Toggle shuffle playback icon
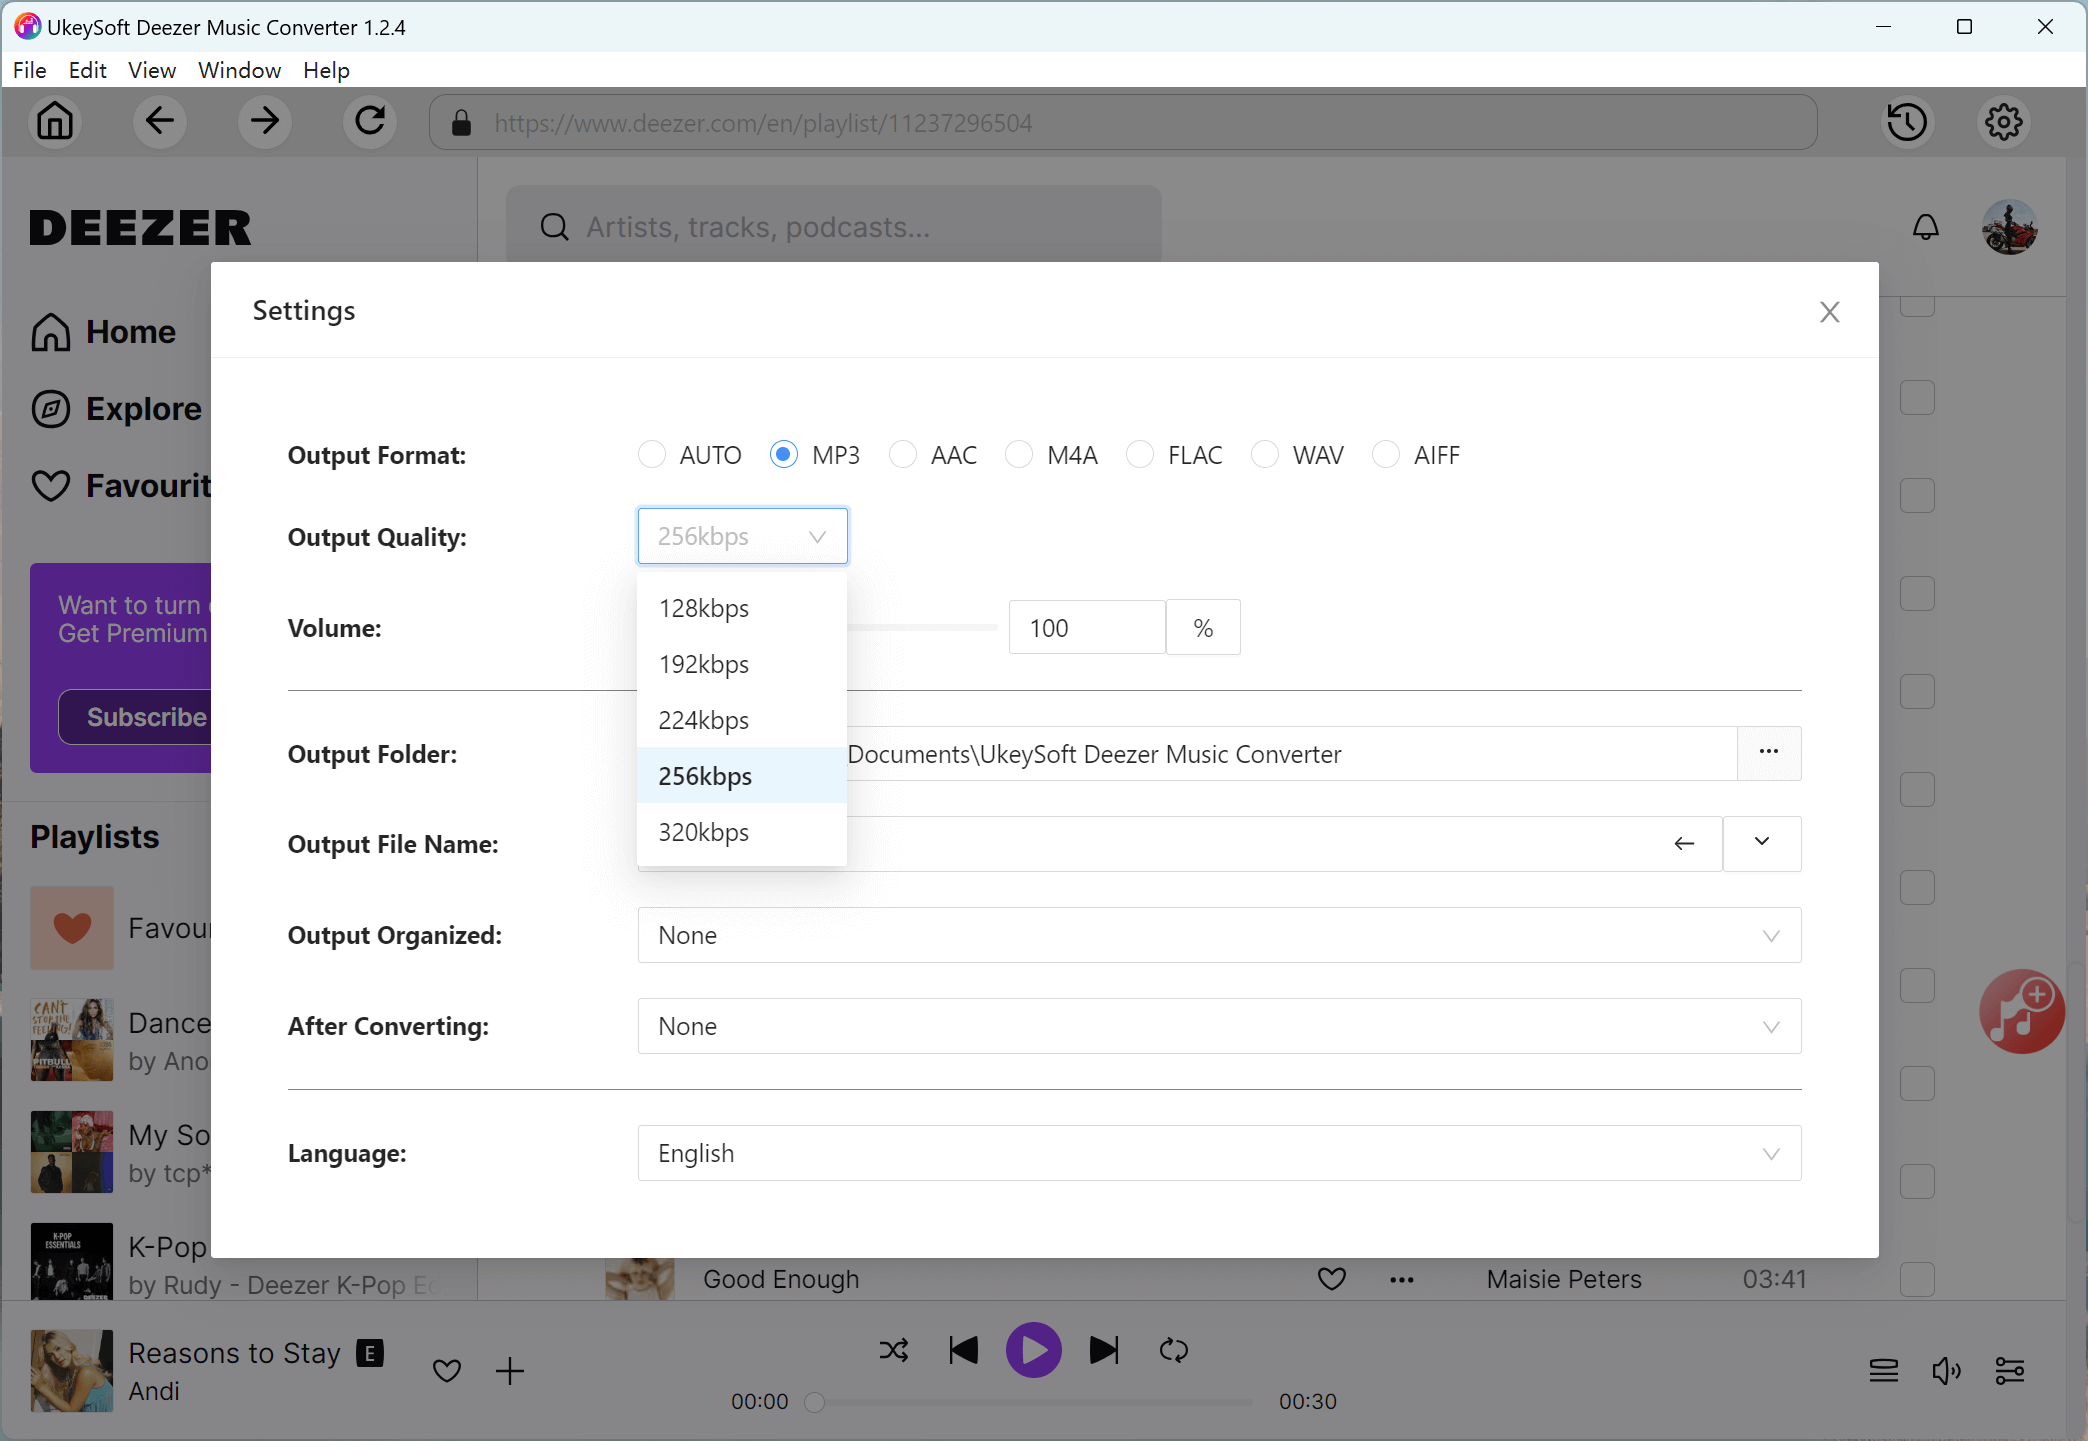The width and height of the screenshot is (2088, 1441). 893,1350
